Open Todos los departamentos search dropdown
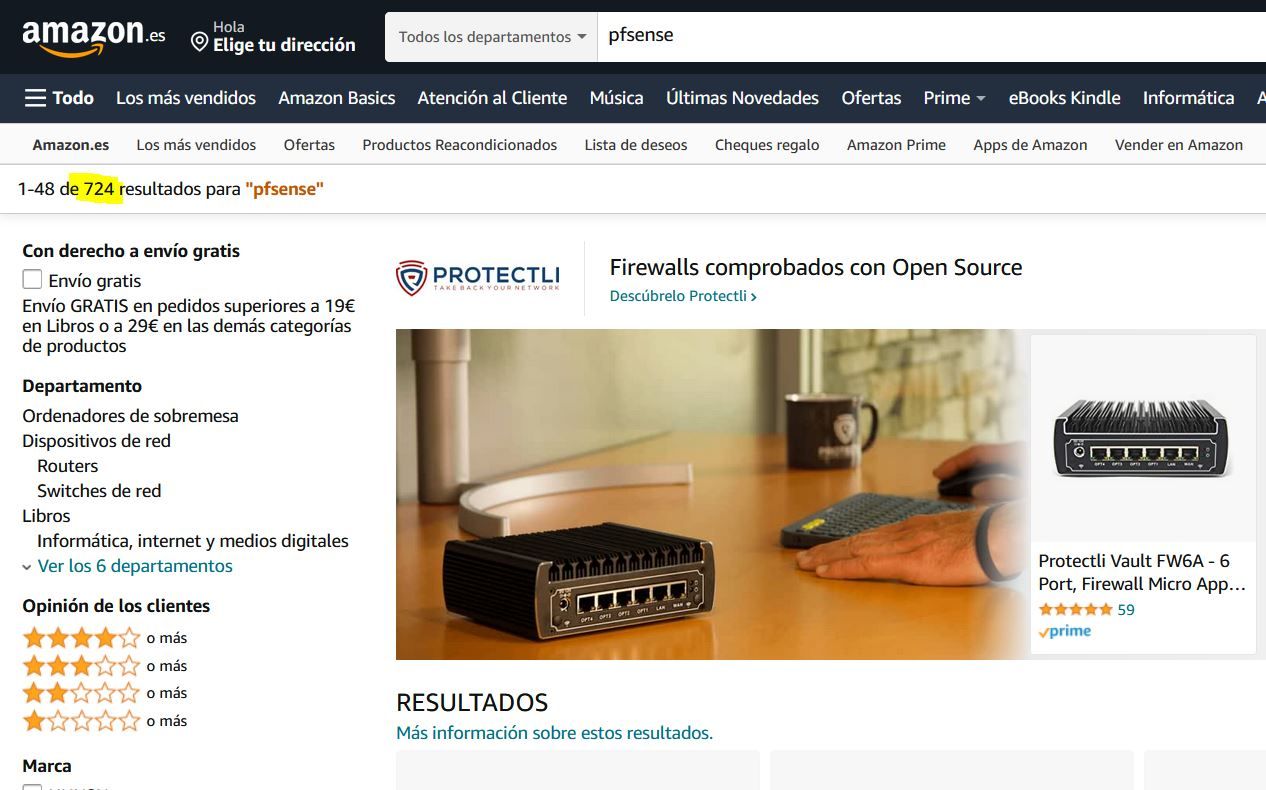This screenshot has height=790, width=1266. pyautogui.click(x=492, y=37)
